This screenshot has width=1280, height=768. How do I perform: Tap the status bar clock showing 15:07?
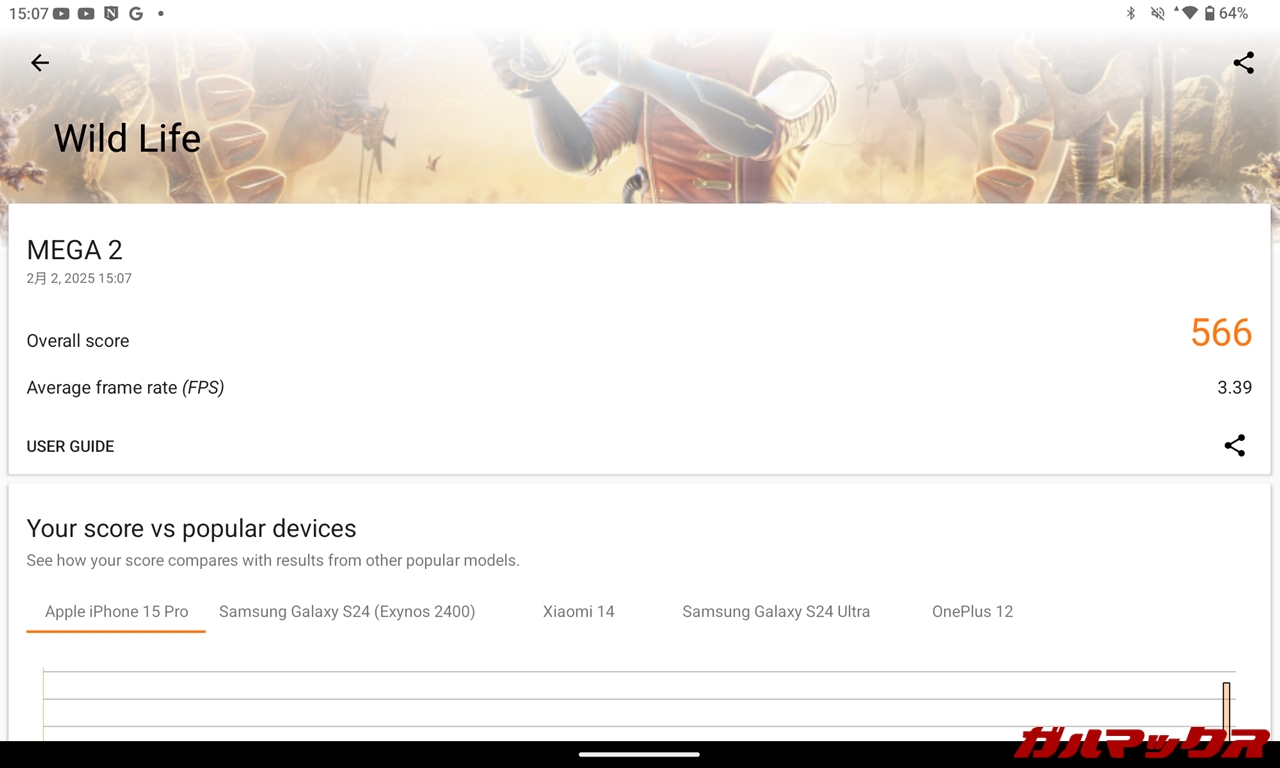coord(28,14)
